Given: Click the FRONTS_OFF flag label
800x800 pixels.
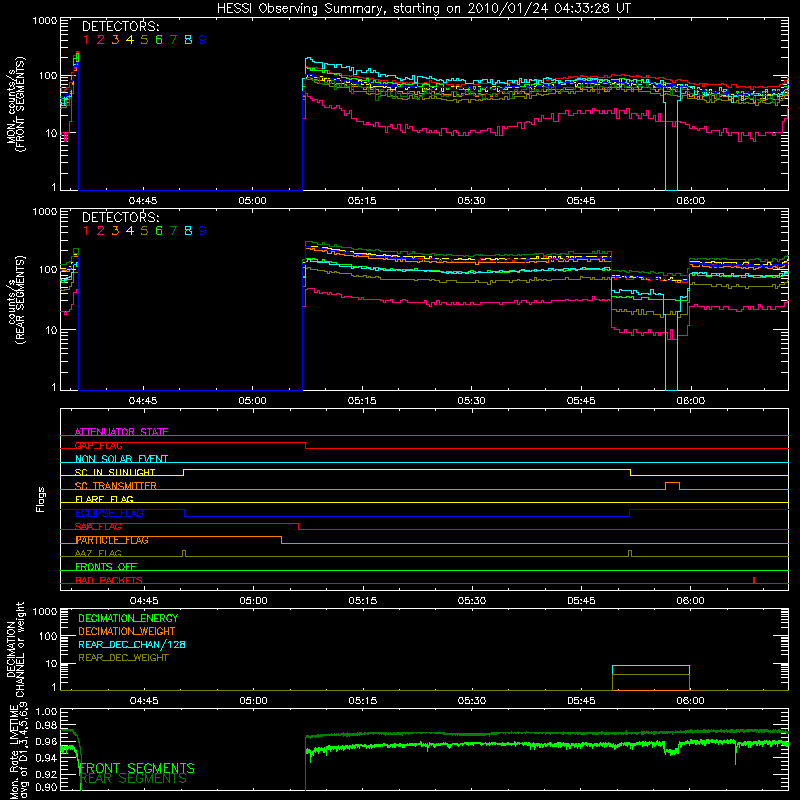Looking at the screenshot, I should [106, 567].
